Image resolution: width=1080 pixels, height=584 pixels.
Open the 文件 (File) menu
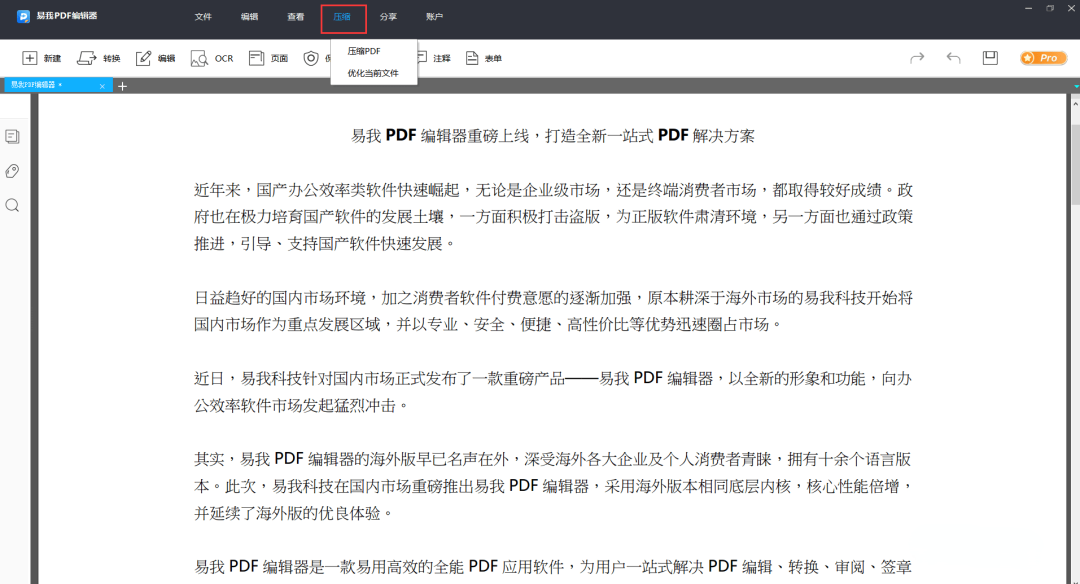(203, 17)
